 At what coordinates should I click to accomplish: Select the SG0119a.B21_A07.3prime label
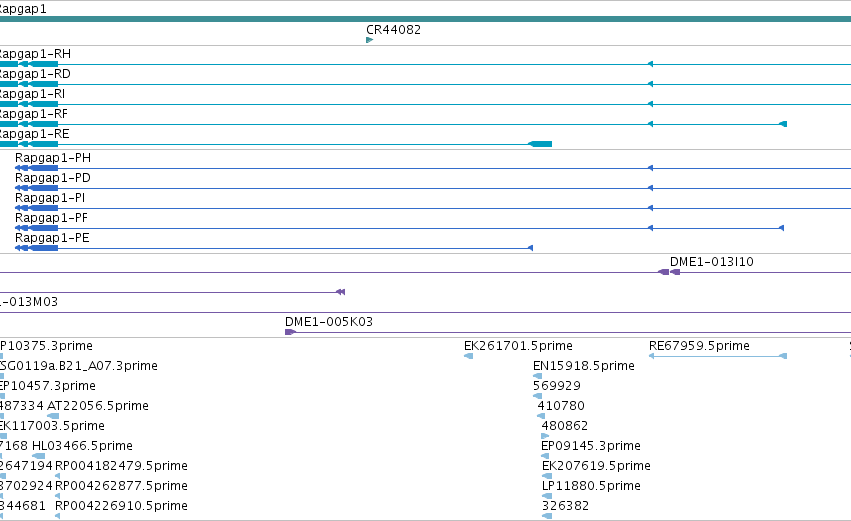[x=79, y=366]
